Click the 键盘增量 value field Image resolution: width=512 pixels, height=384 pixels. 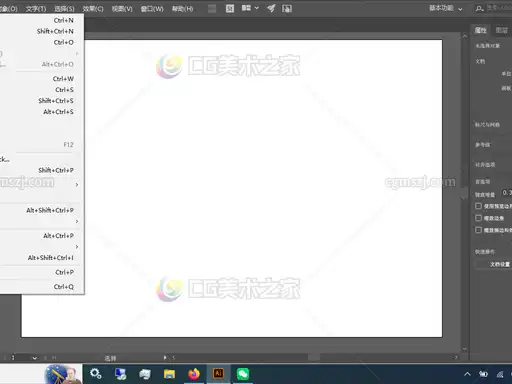(x=507, y=193)
